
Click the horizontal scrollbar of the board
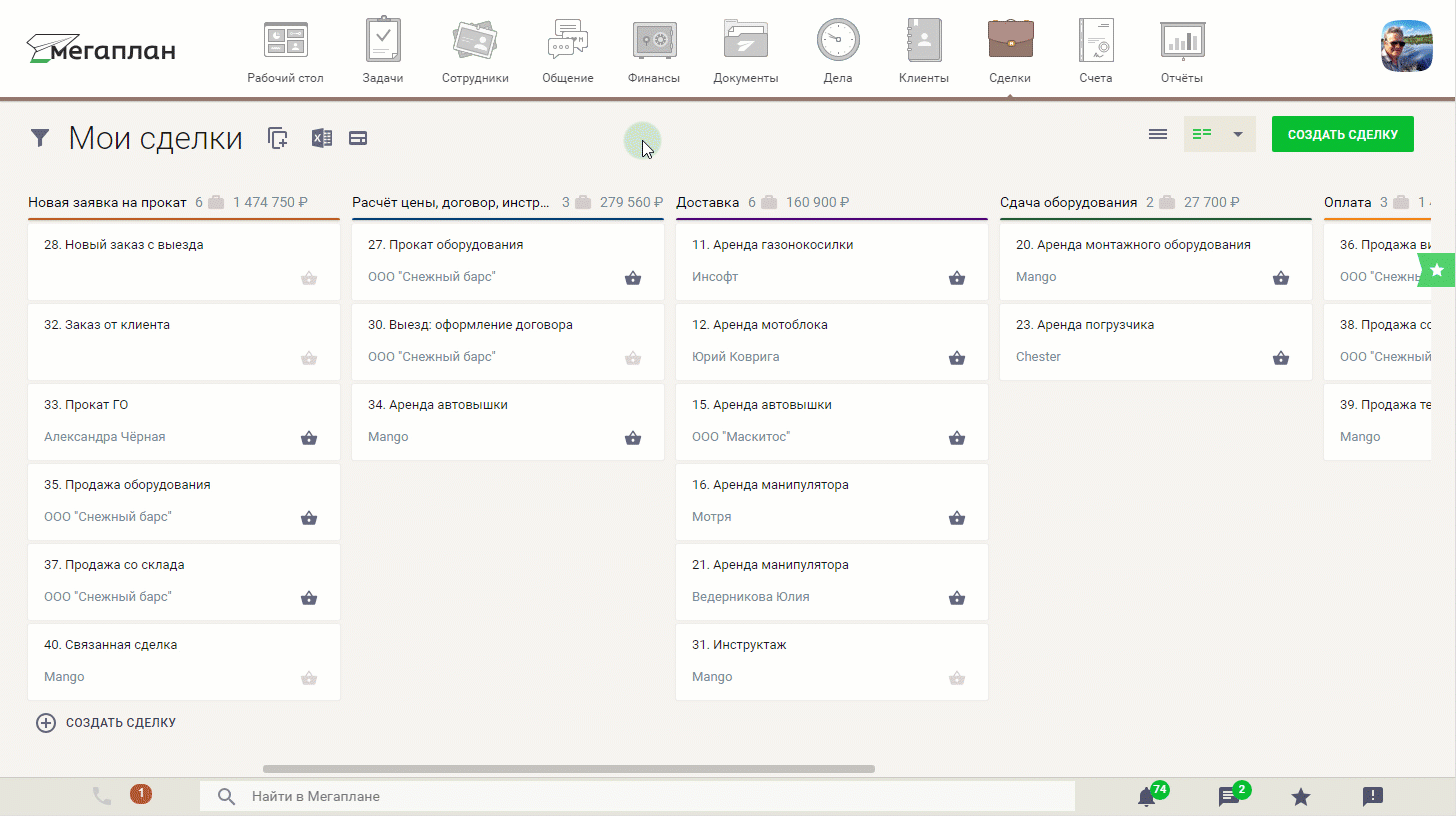pos(568,769)
